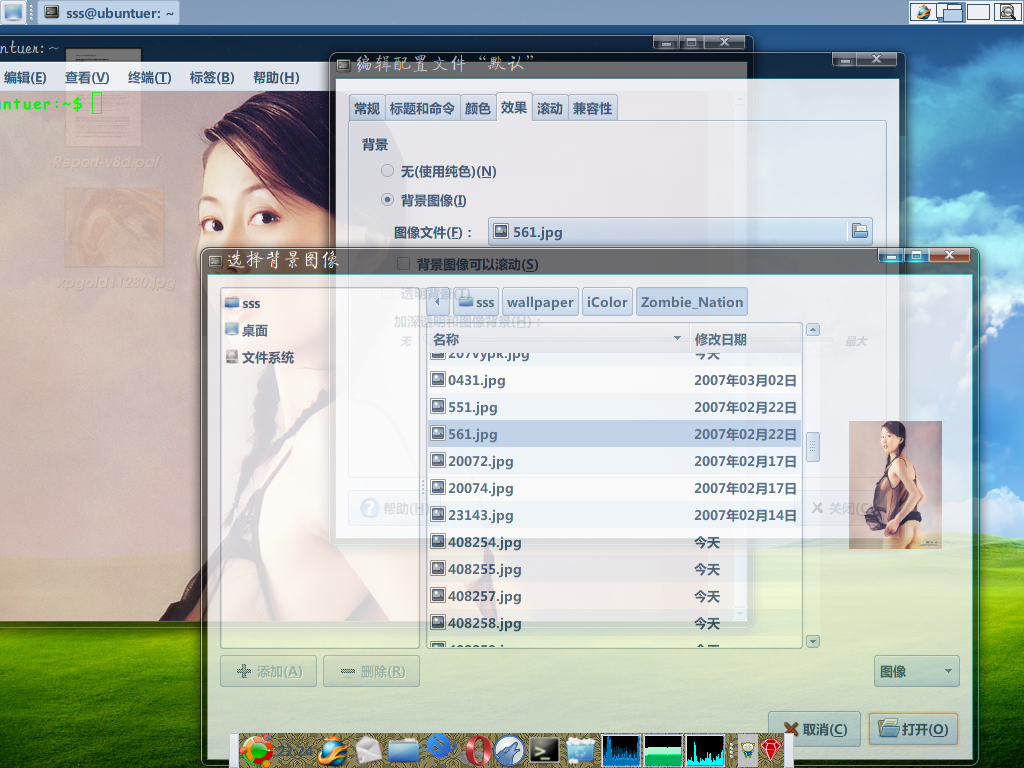The height and width of the screenshot is (768, 1024).
Task: Switch to the 标题和命令 tab
Action: pyautogui.click(x=422, y=108)
